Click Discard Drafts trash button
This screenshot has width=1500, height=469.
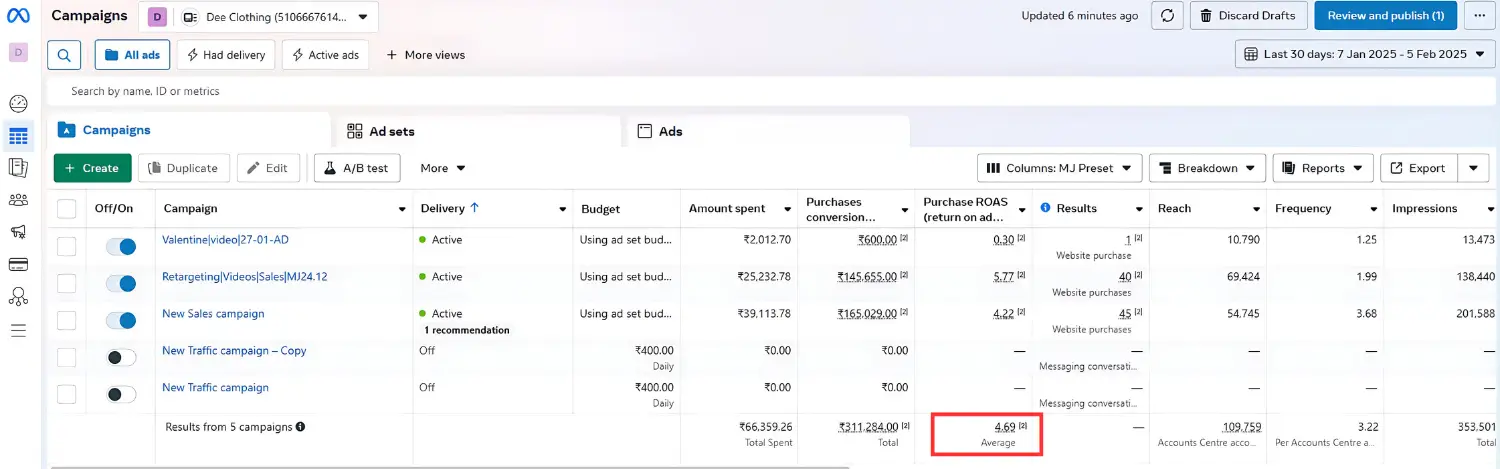(1249, 16)
